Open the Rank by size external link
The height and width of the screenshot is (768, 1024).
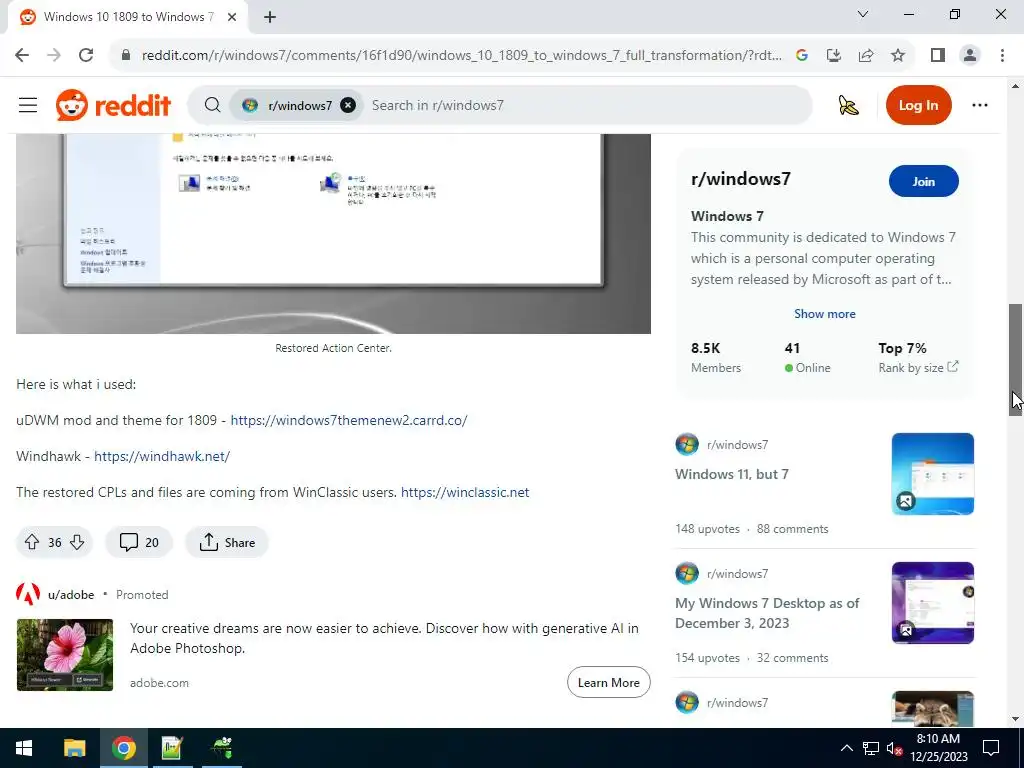pyautogui.click(x=918, y=368)
